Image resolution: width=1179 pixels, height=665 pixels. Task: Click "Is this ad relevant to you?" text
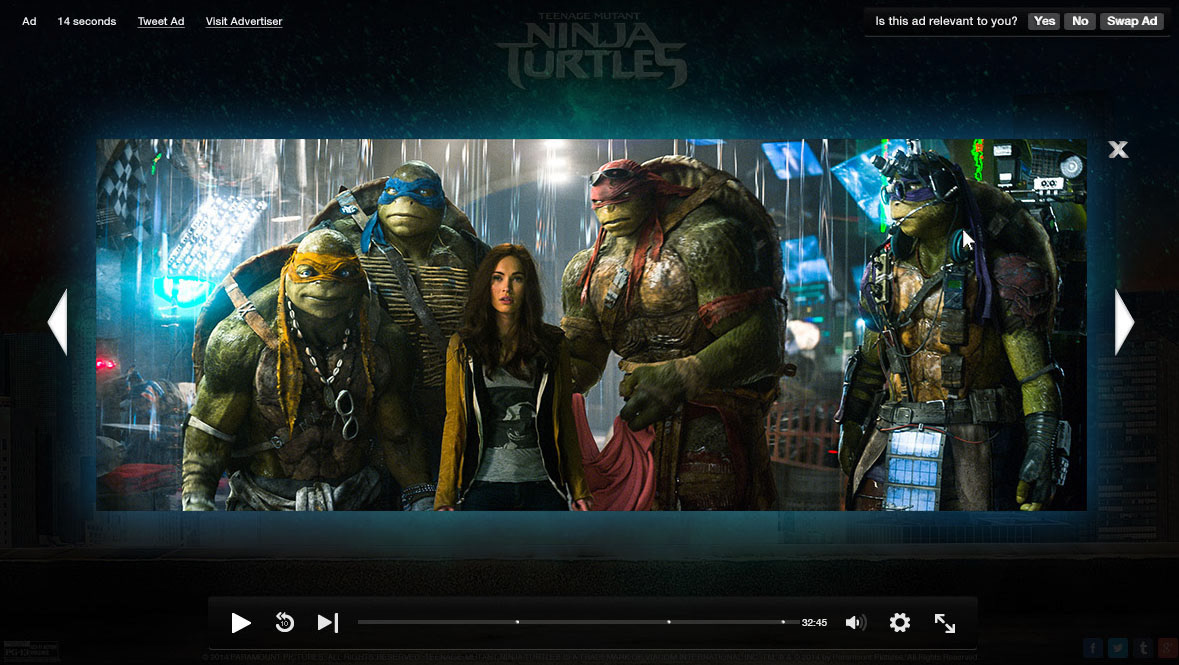[946, 21]
